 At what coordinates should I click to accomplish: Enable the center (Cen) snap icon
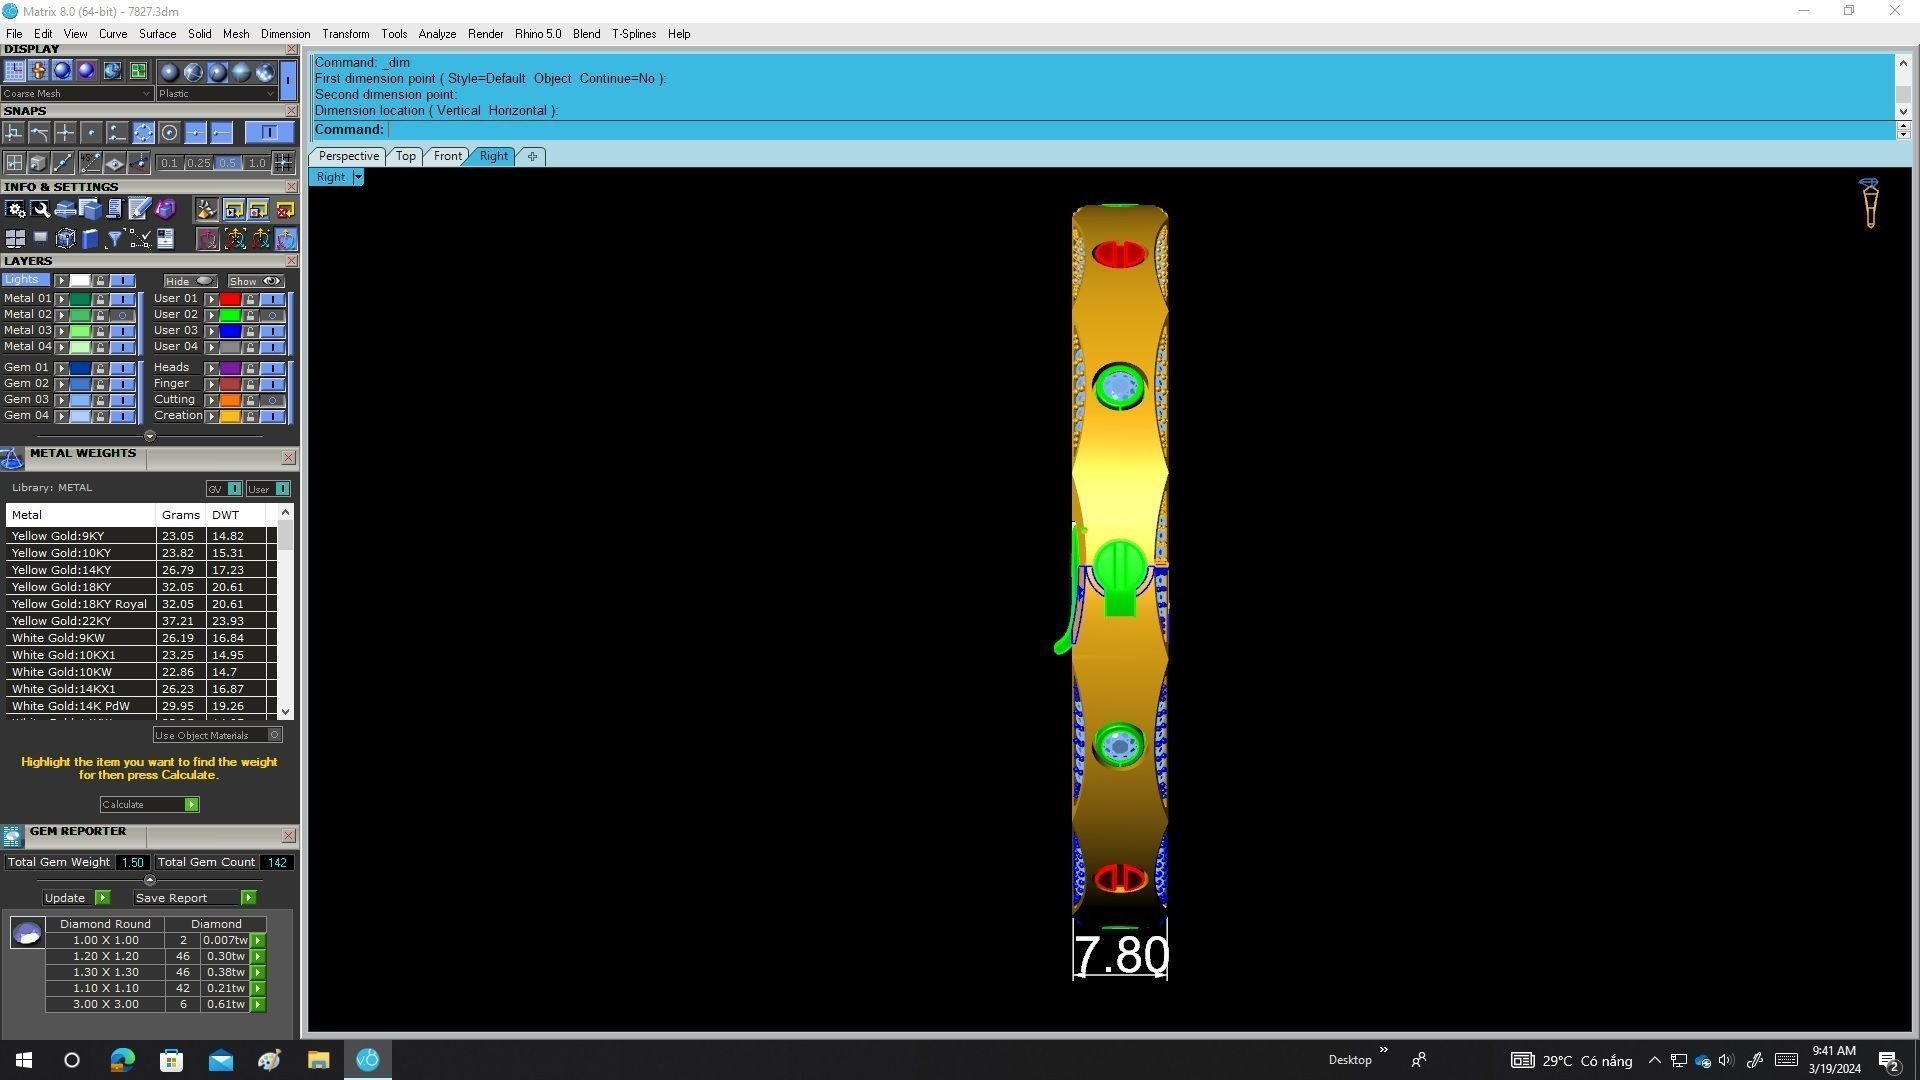click(169, 132)
